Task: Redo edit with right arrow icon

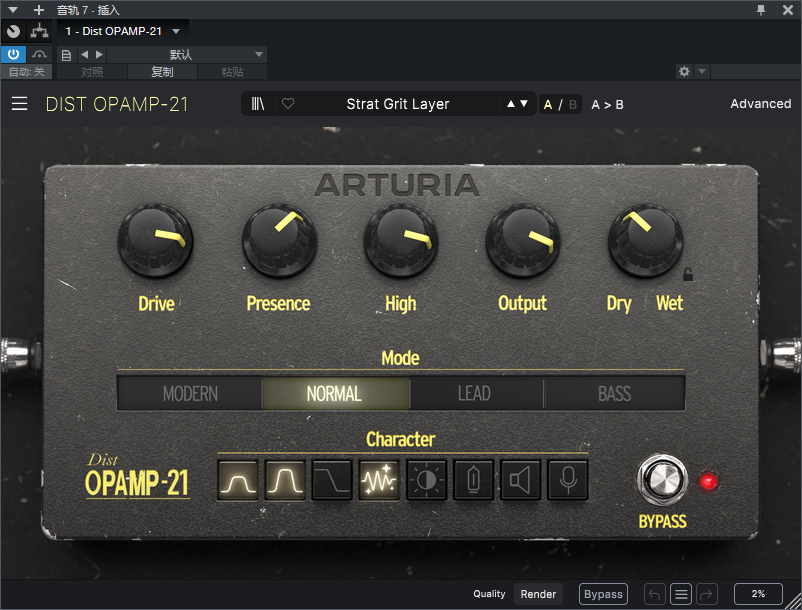Action: point(706,594)
